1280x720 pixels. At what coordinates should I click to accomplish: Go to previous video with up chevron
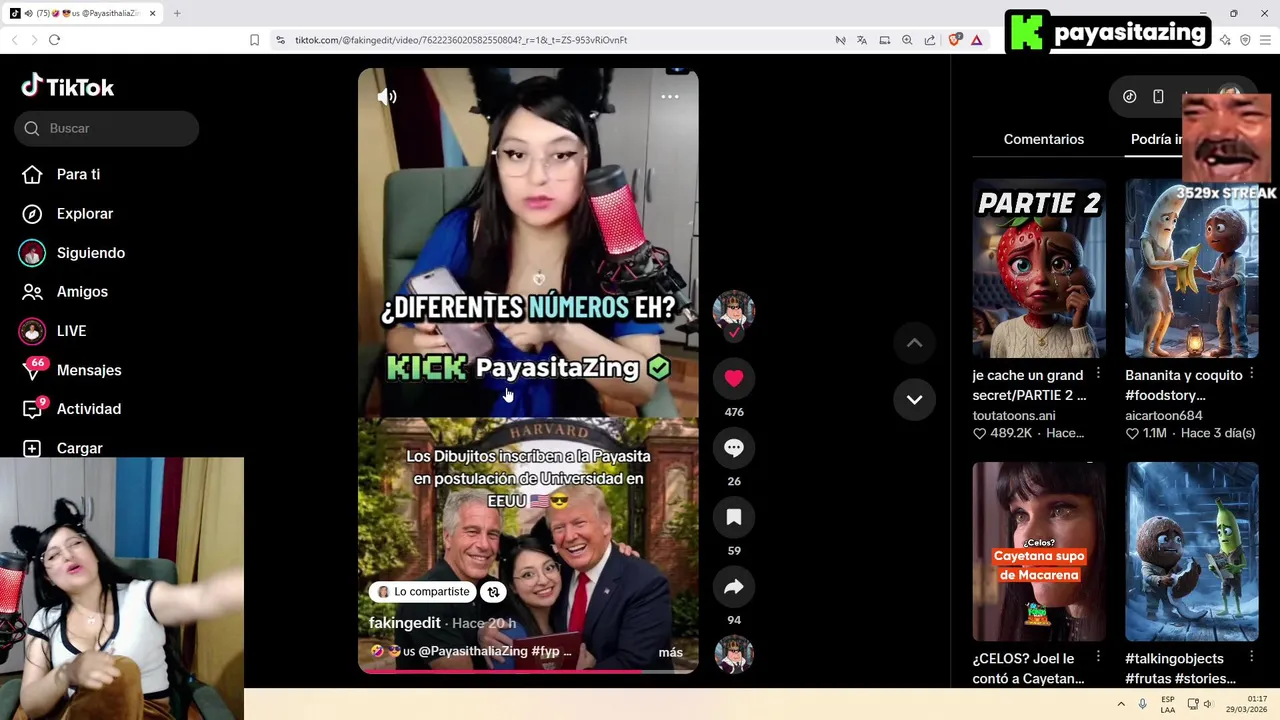(914, 343)
